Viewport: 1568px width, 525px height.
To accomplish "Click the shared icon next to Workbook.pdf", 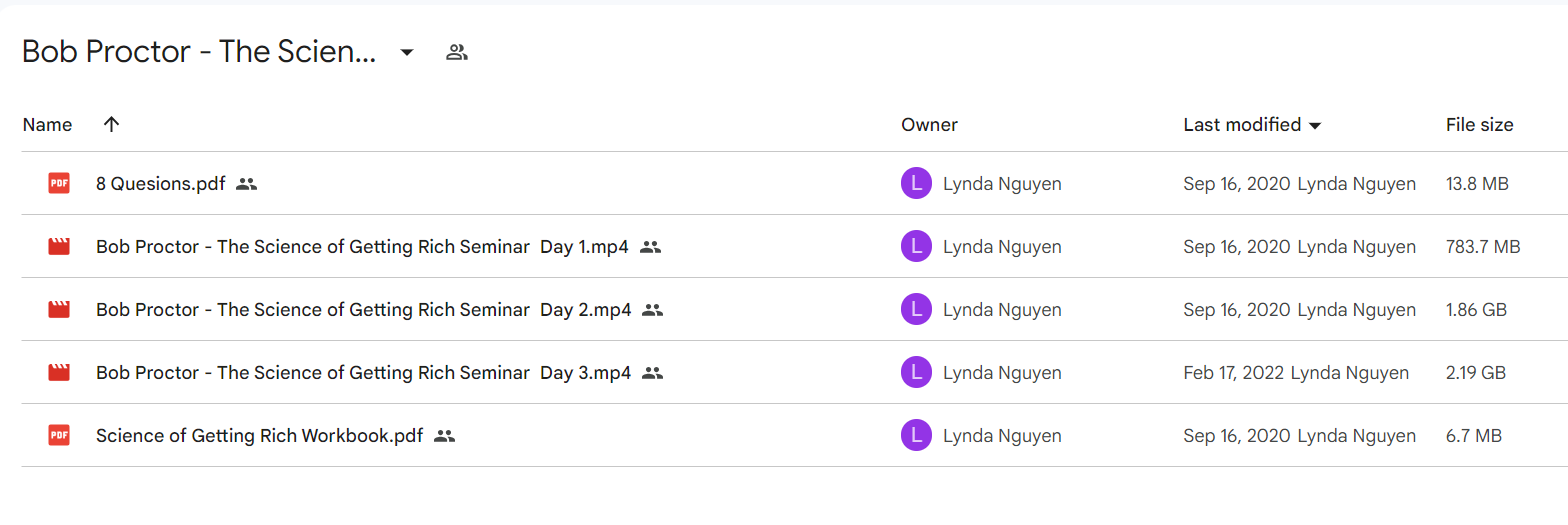I will pos(445,436).
